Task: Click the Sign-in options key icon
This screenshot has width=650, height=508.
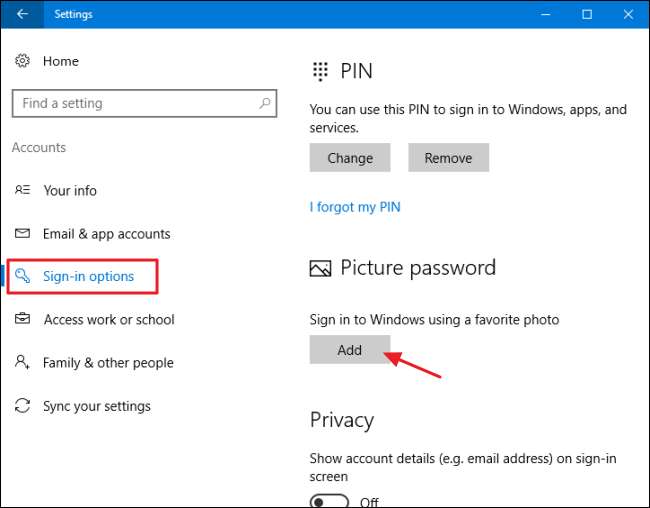Action: click(22, 276)
